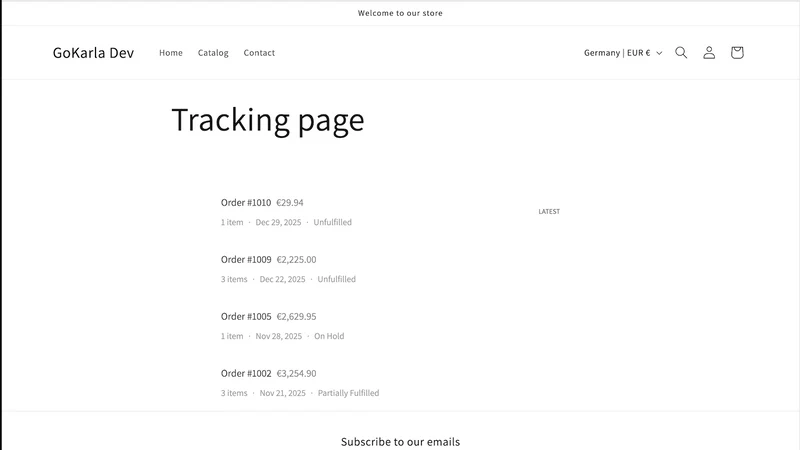Viewport: 800px width, 450px height.
Task: Click 3 items count of Order #1009
Action: (x=234, y=279)
